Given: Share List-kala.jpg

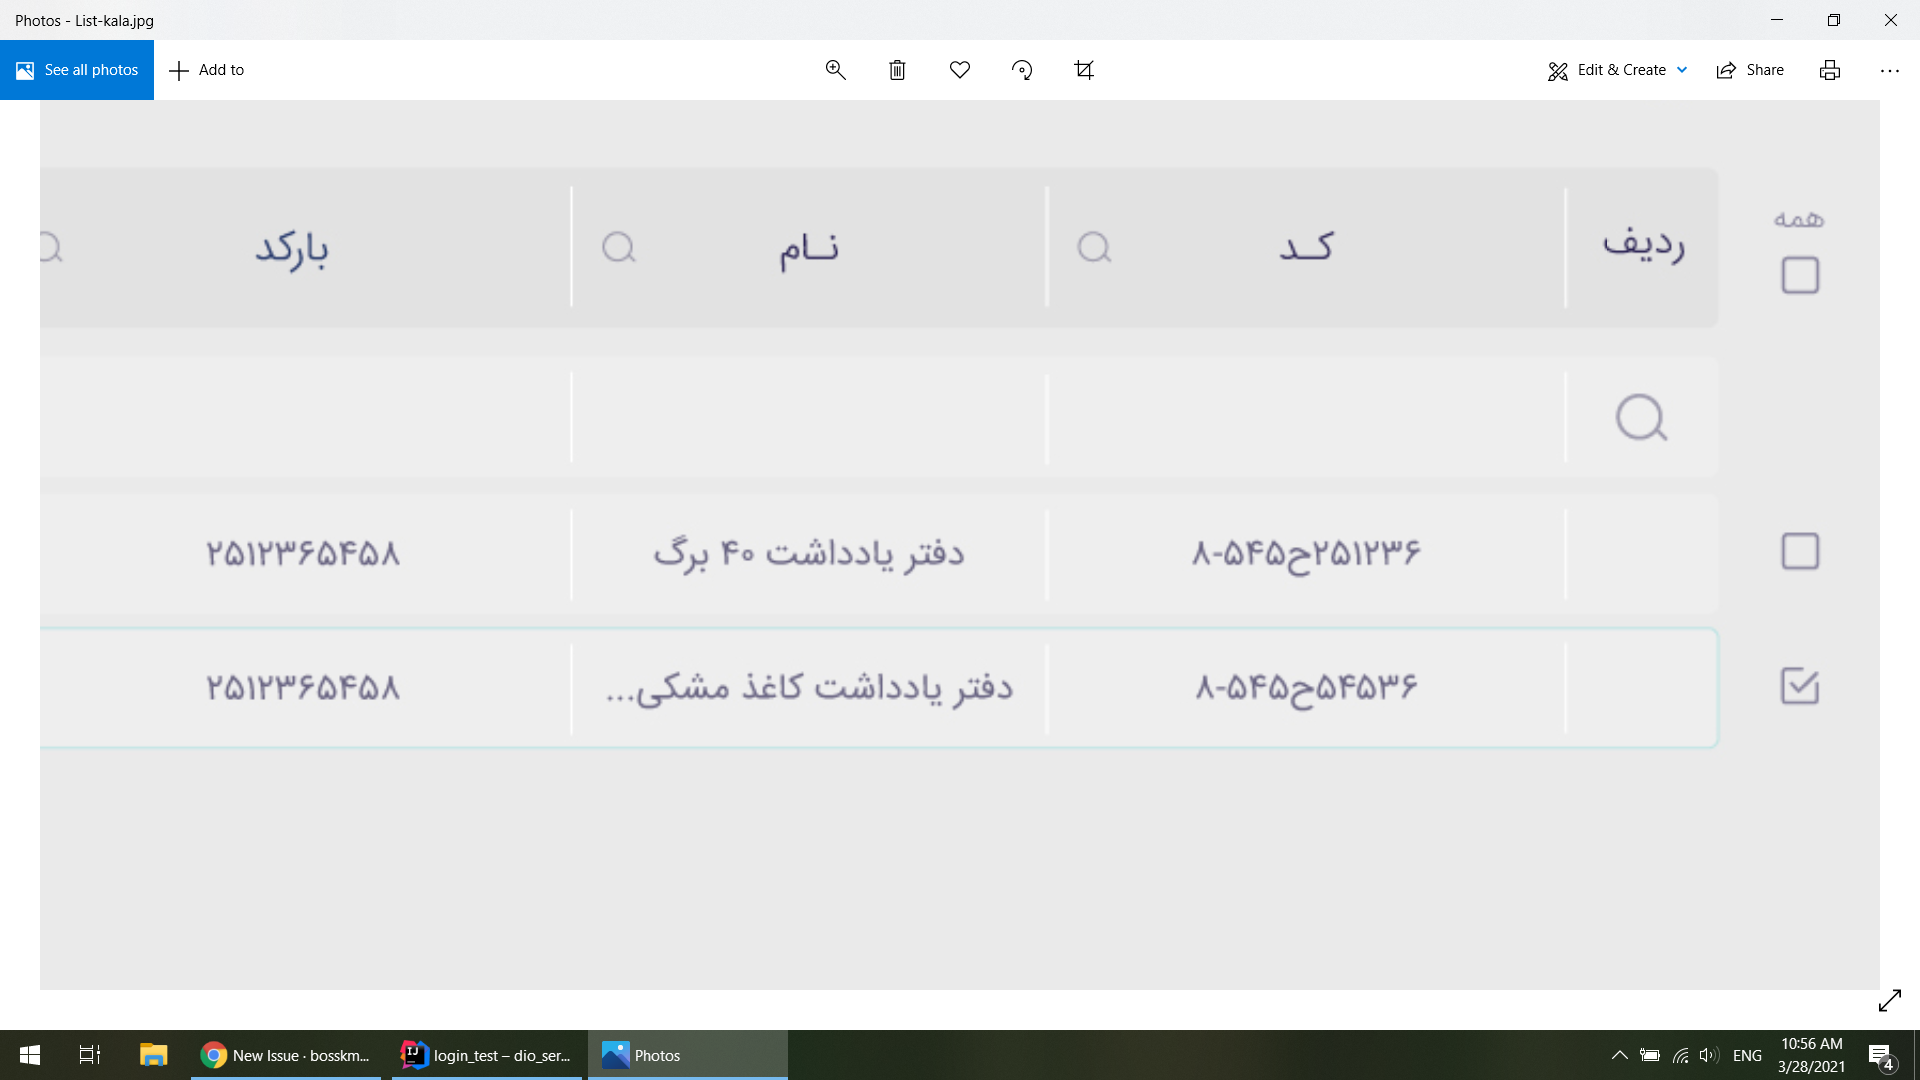Looking at the screenshot, I should pyautogui.click(x=1751, y=70).
